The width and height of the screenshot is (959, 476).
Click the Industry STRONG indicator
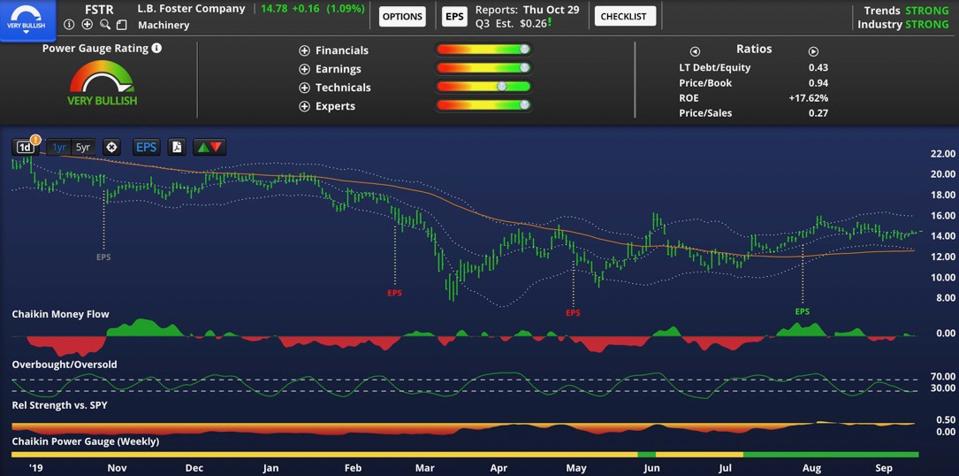click(903, 24)
